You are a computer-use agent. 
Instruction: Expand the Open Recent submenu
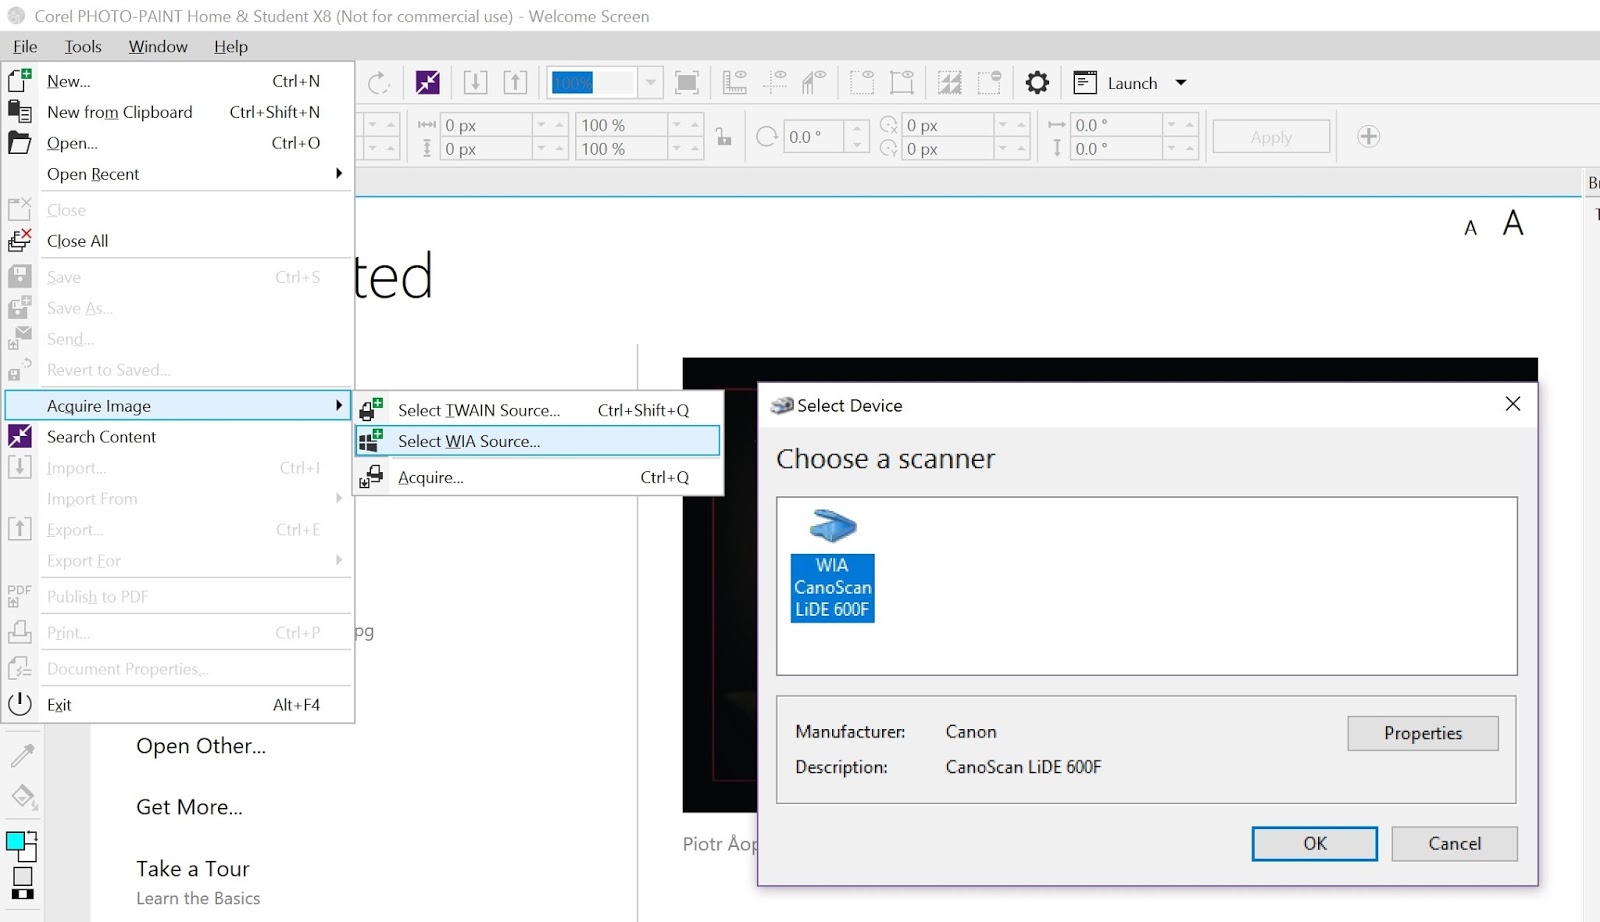(339, 173)
